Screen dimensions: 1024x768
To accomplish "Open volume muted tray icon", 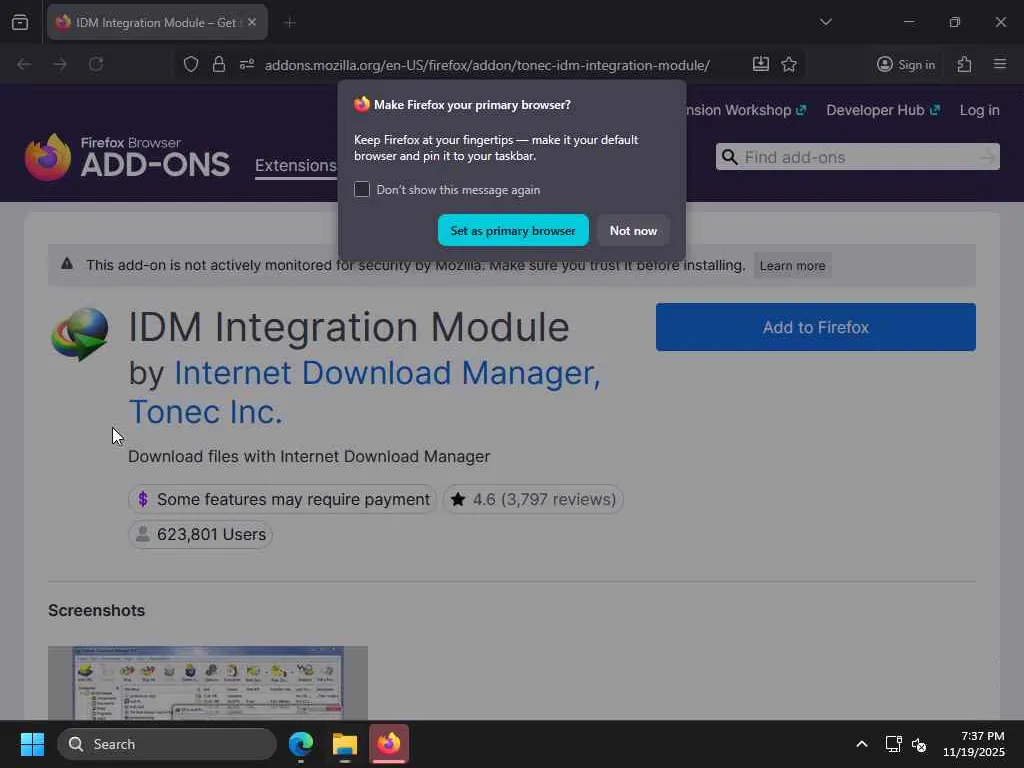I will click(919, 744).
